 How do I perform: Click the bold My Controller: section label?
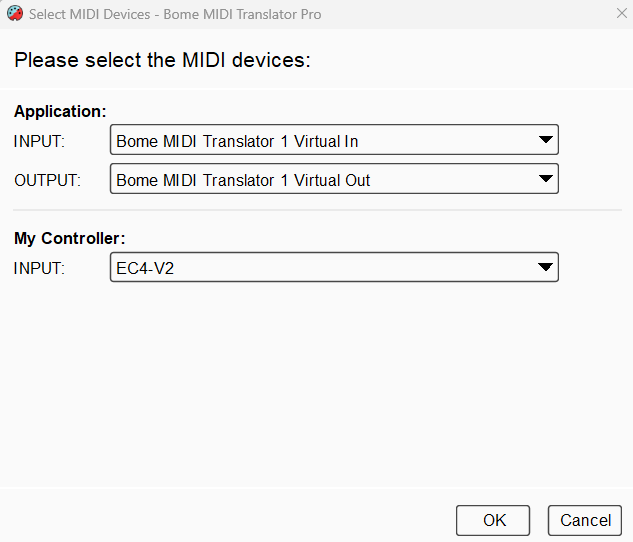coord(70,238)
